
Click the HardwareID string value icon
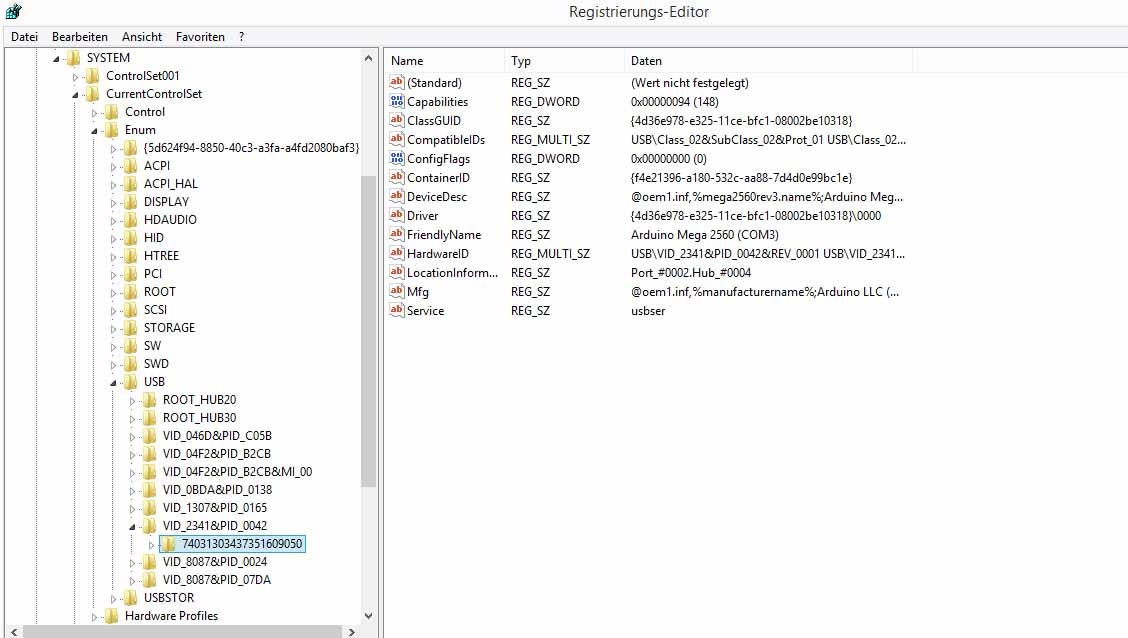(396, 254)
